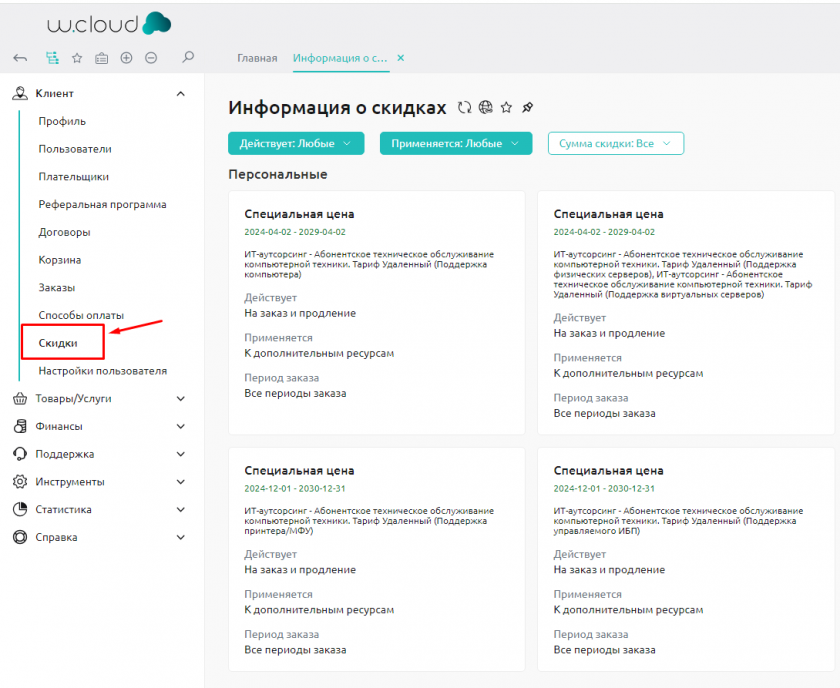Select Скидки in the sidebar menu

[x=58, y=343]
